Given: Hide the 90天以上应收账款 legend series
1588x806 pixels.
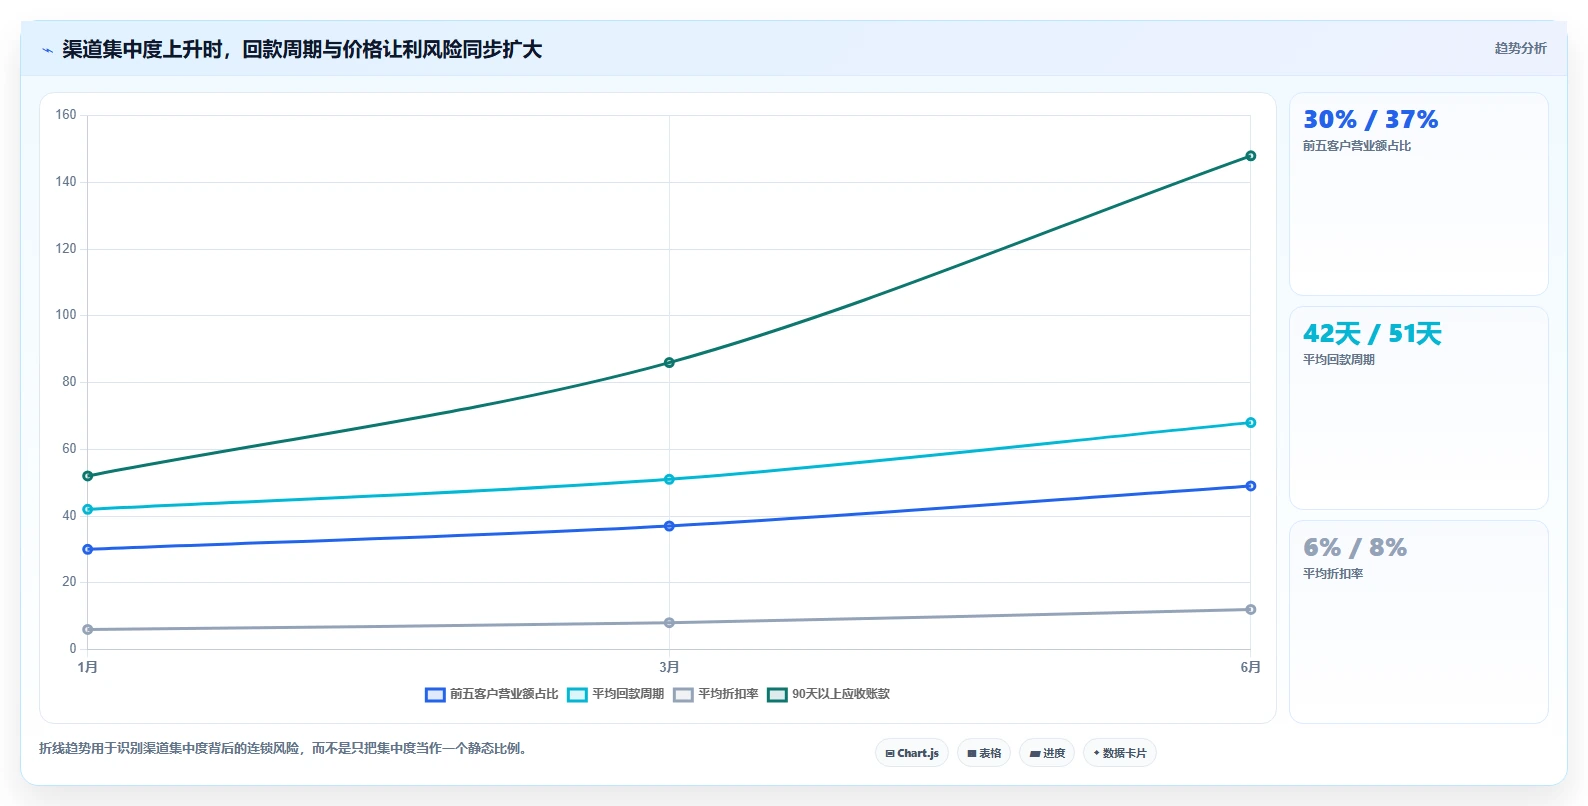Looking at the screenshot, I should [x=829, y=694].
